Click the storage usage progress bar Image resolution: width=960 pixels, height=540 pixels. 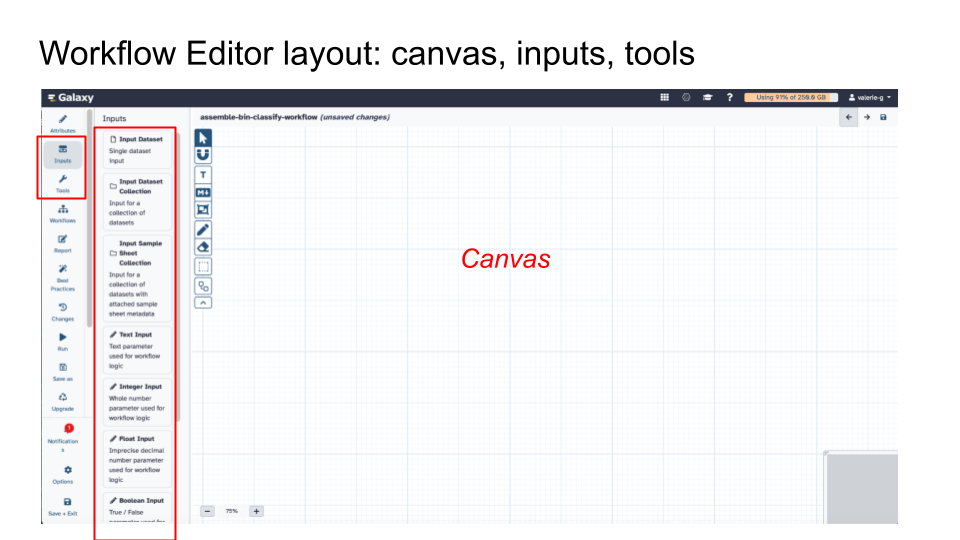[789, 97]
